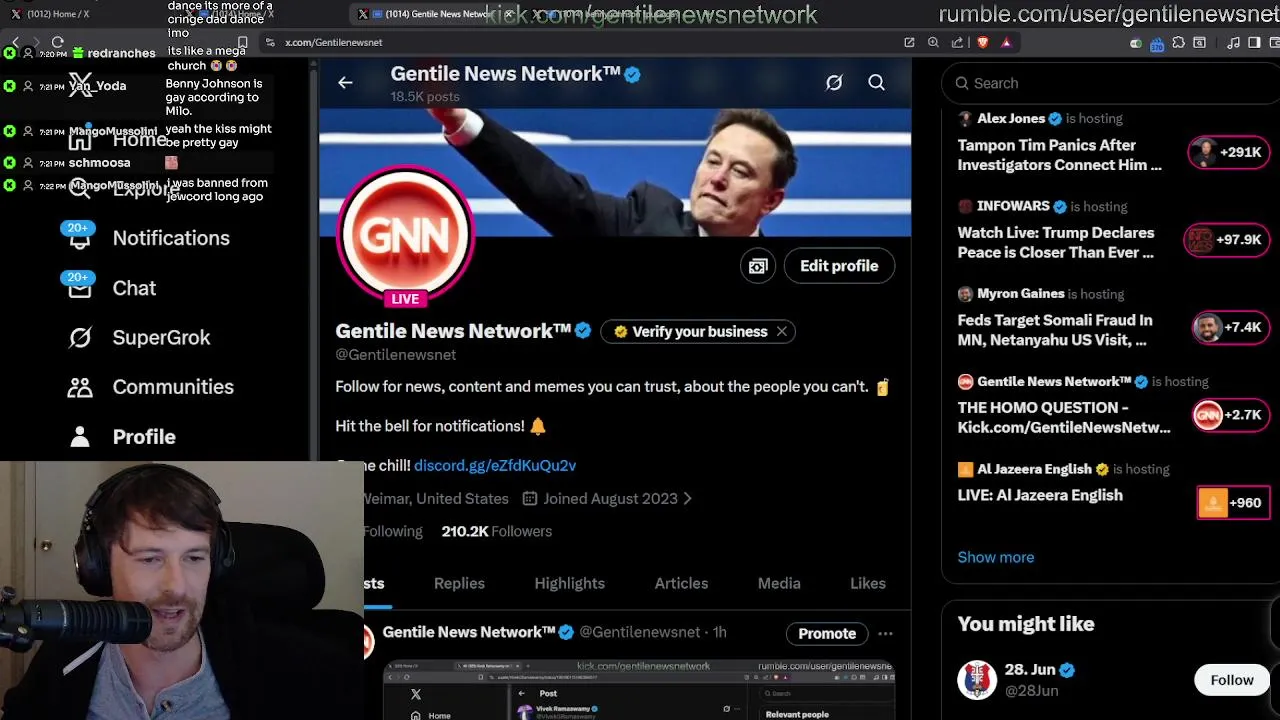Viewport: 1280px width, 720px height.
Task: Click the green toggle extension icon in toolbar
Action: click(x=1136, y=43)
